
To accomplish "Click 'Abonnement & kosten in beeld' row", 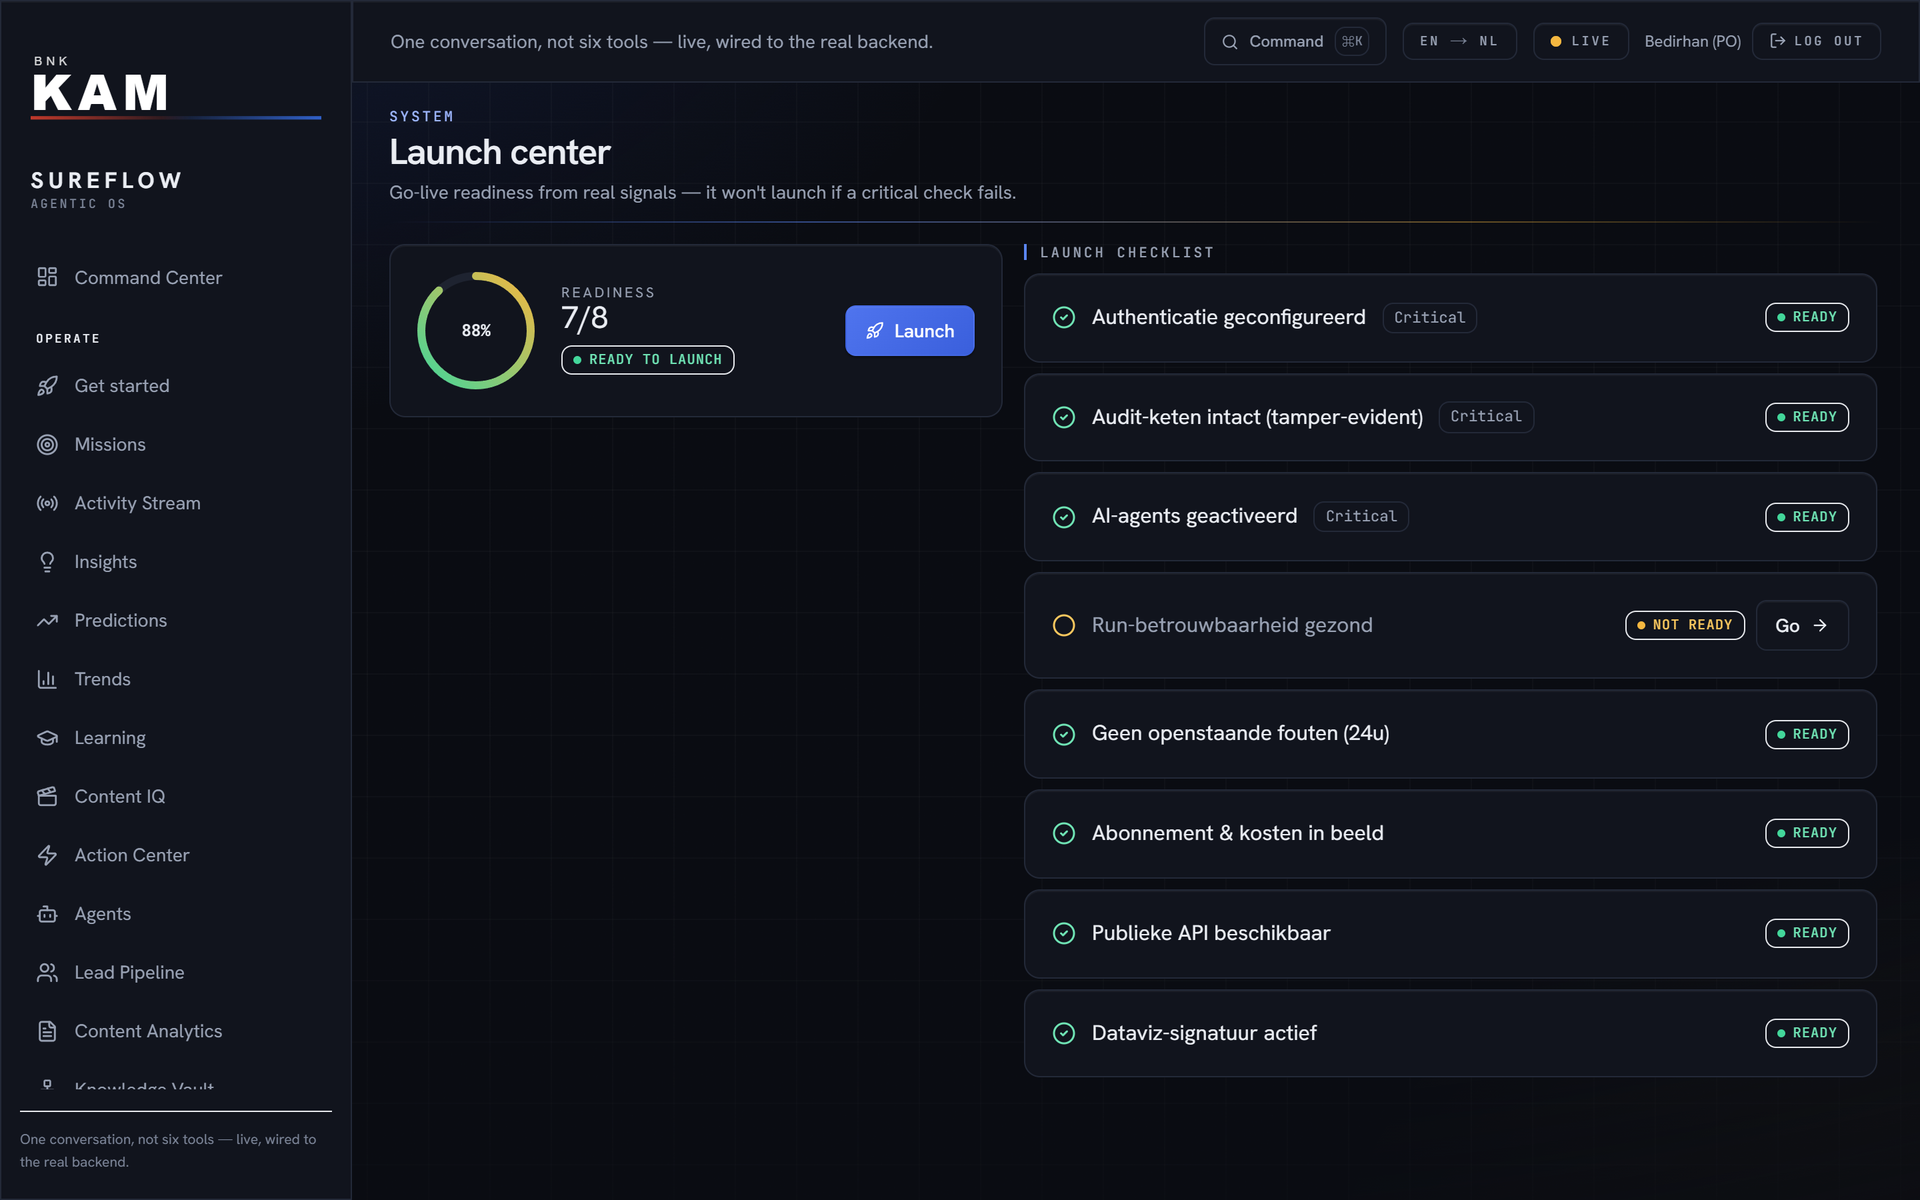I will 1450,833.
